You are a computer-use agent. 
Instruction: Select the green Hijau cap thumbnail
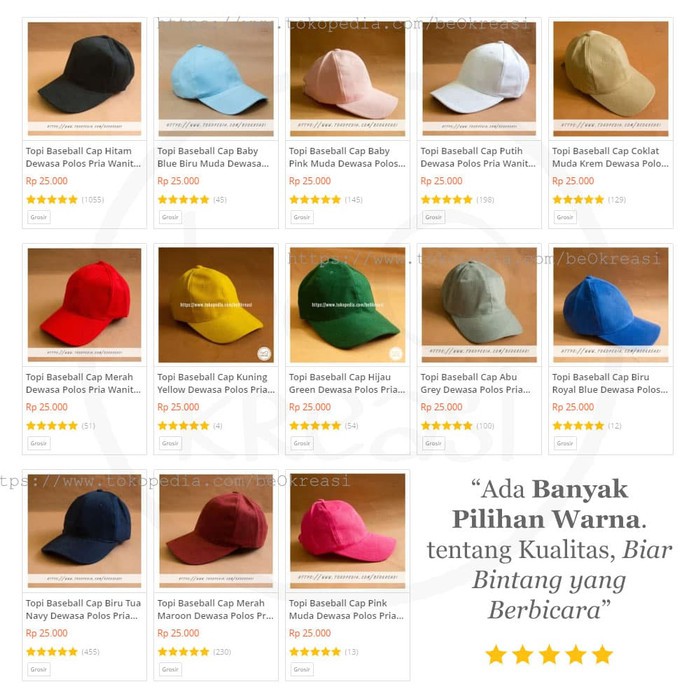tap(347, 305)
